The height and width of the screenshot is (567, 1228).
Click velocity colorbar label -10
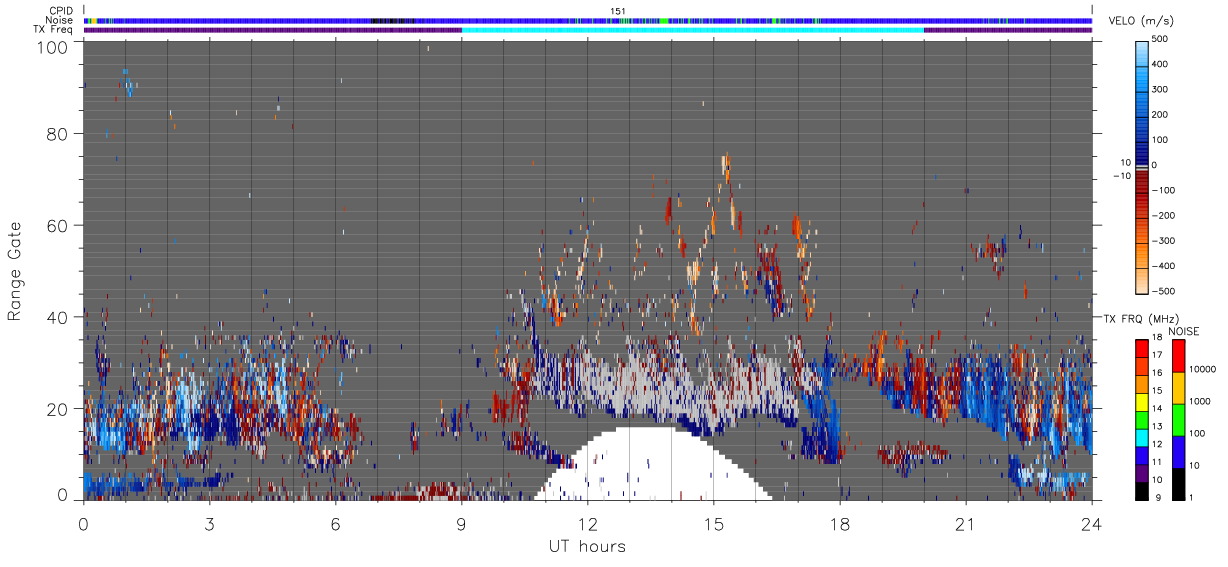(x=1121, y=176)
